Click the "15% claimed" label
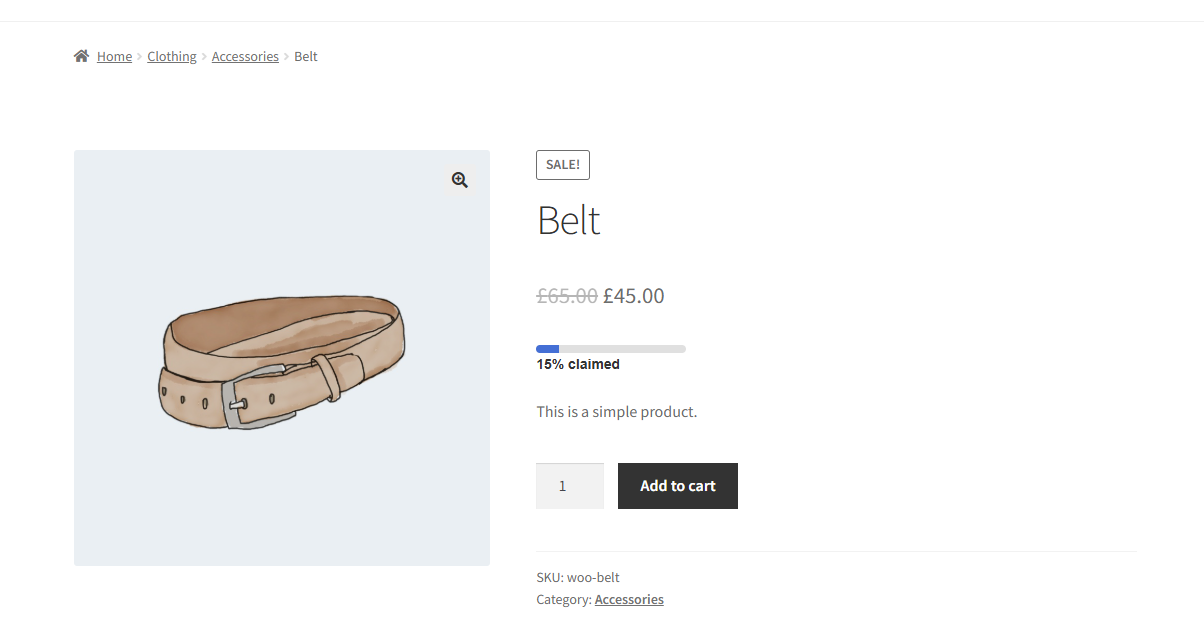This screenshot has width=1204, height=626. (x=578, y=365)
